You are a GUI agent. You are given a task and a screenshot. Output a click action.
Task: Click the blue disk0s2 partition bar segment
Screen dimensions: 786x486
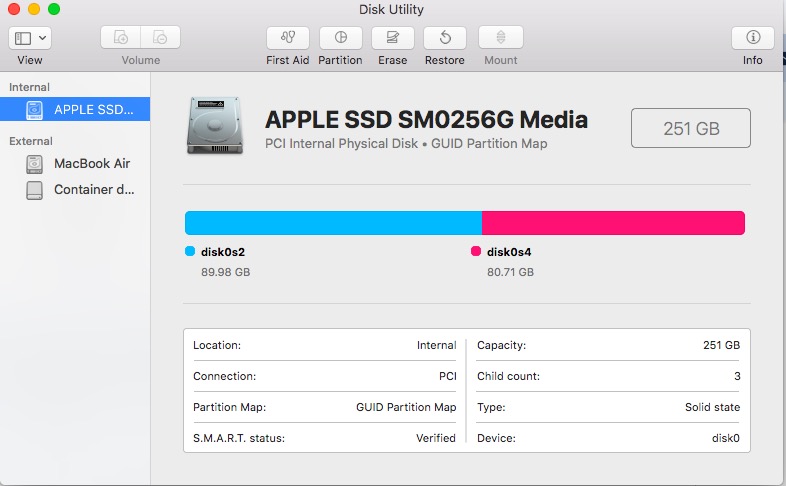point(333,223)
